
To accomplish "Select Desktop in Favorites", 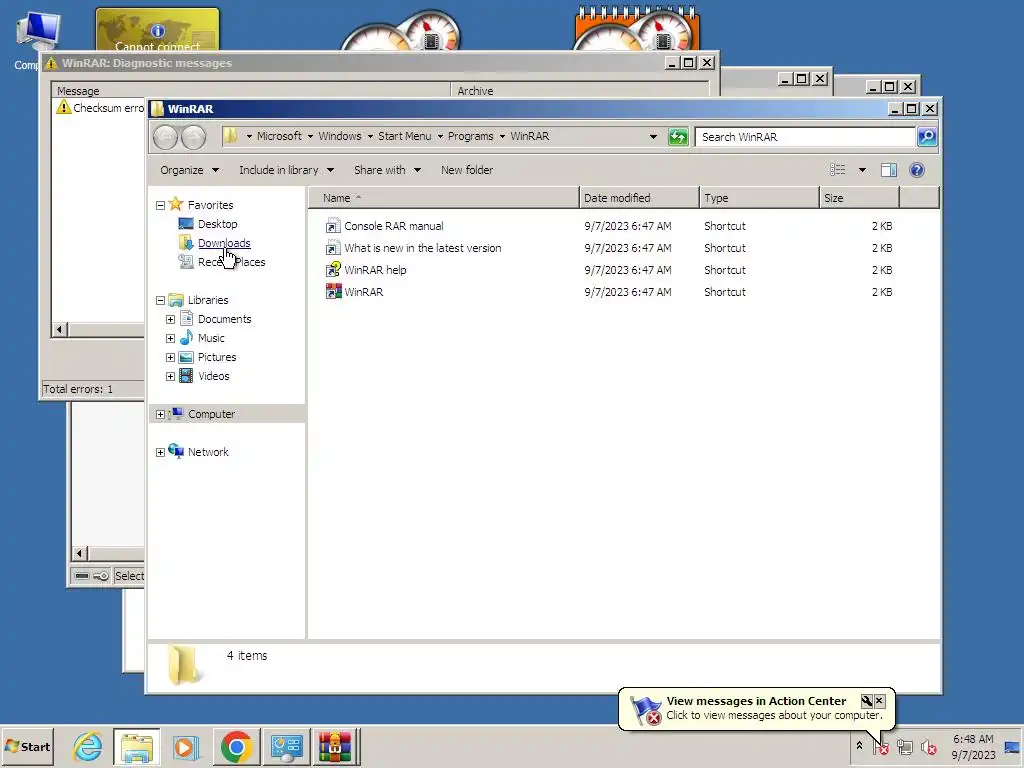I will coord(217,224).
